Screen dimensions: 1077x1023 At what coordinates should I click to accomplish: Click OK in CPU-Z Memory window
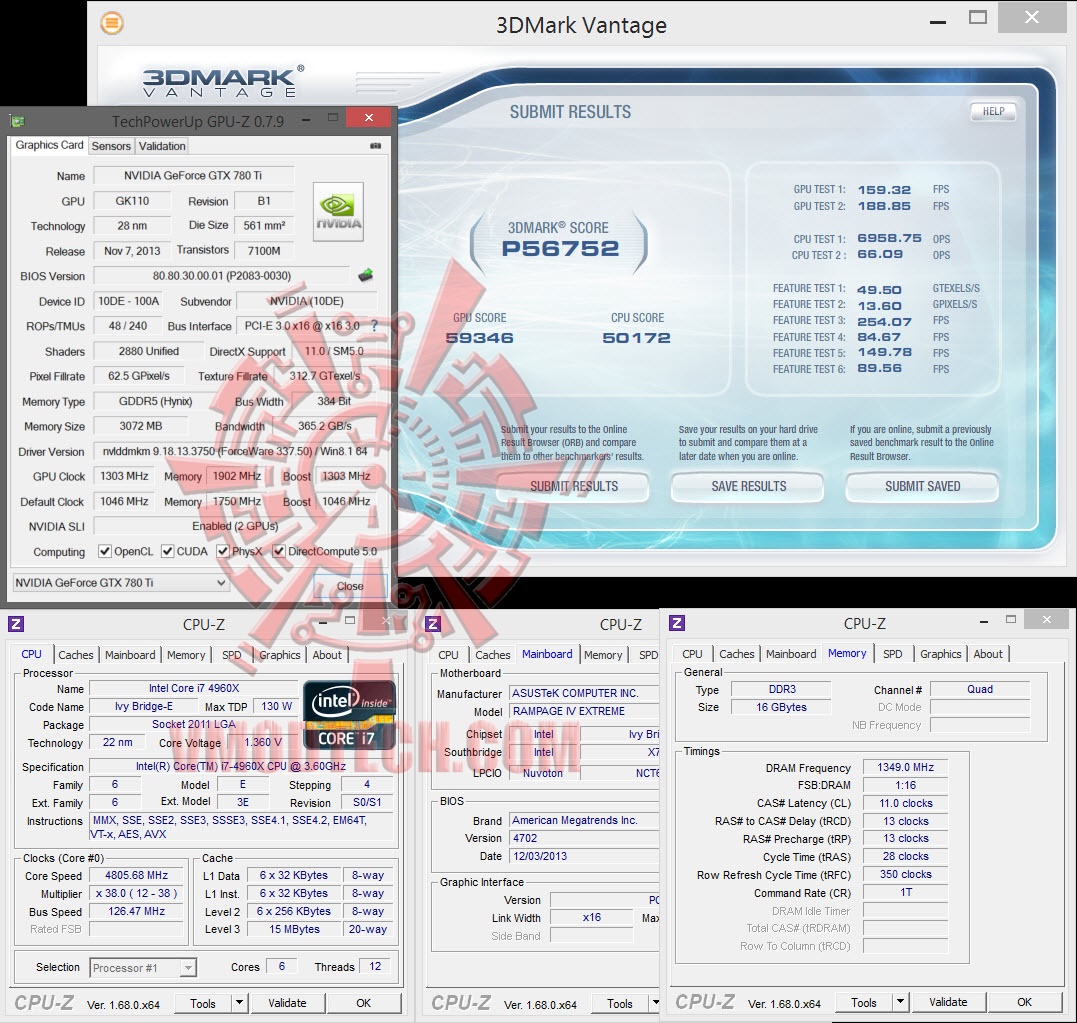point(1024,1002)
